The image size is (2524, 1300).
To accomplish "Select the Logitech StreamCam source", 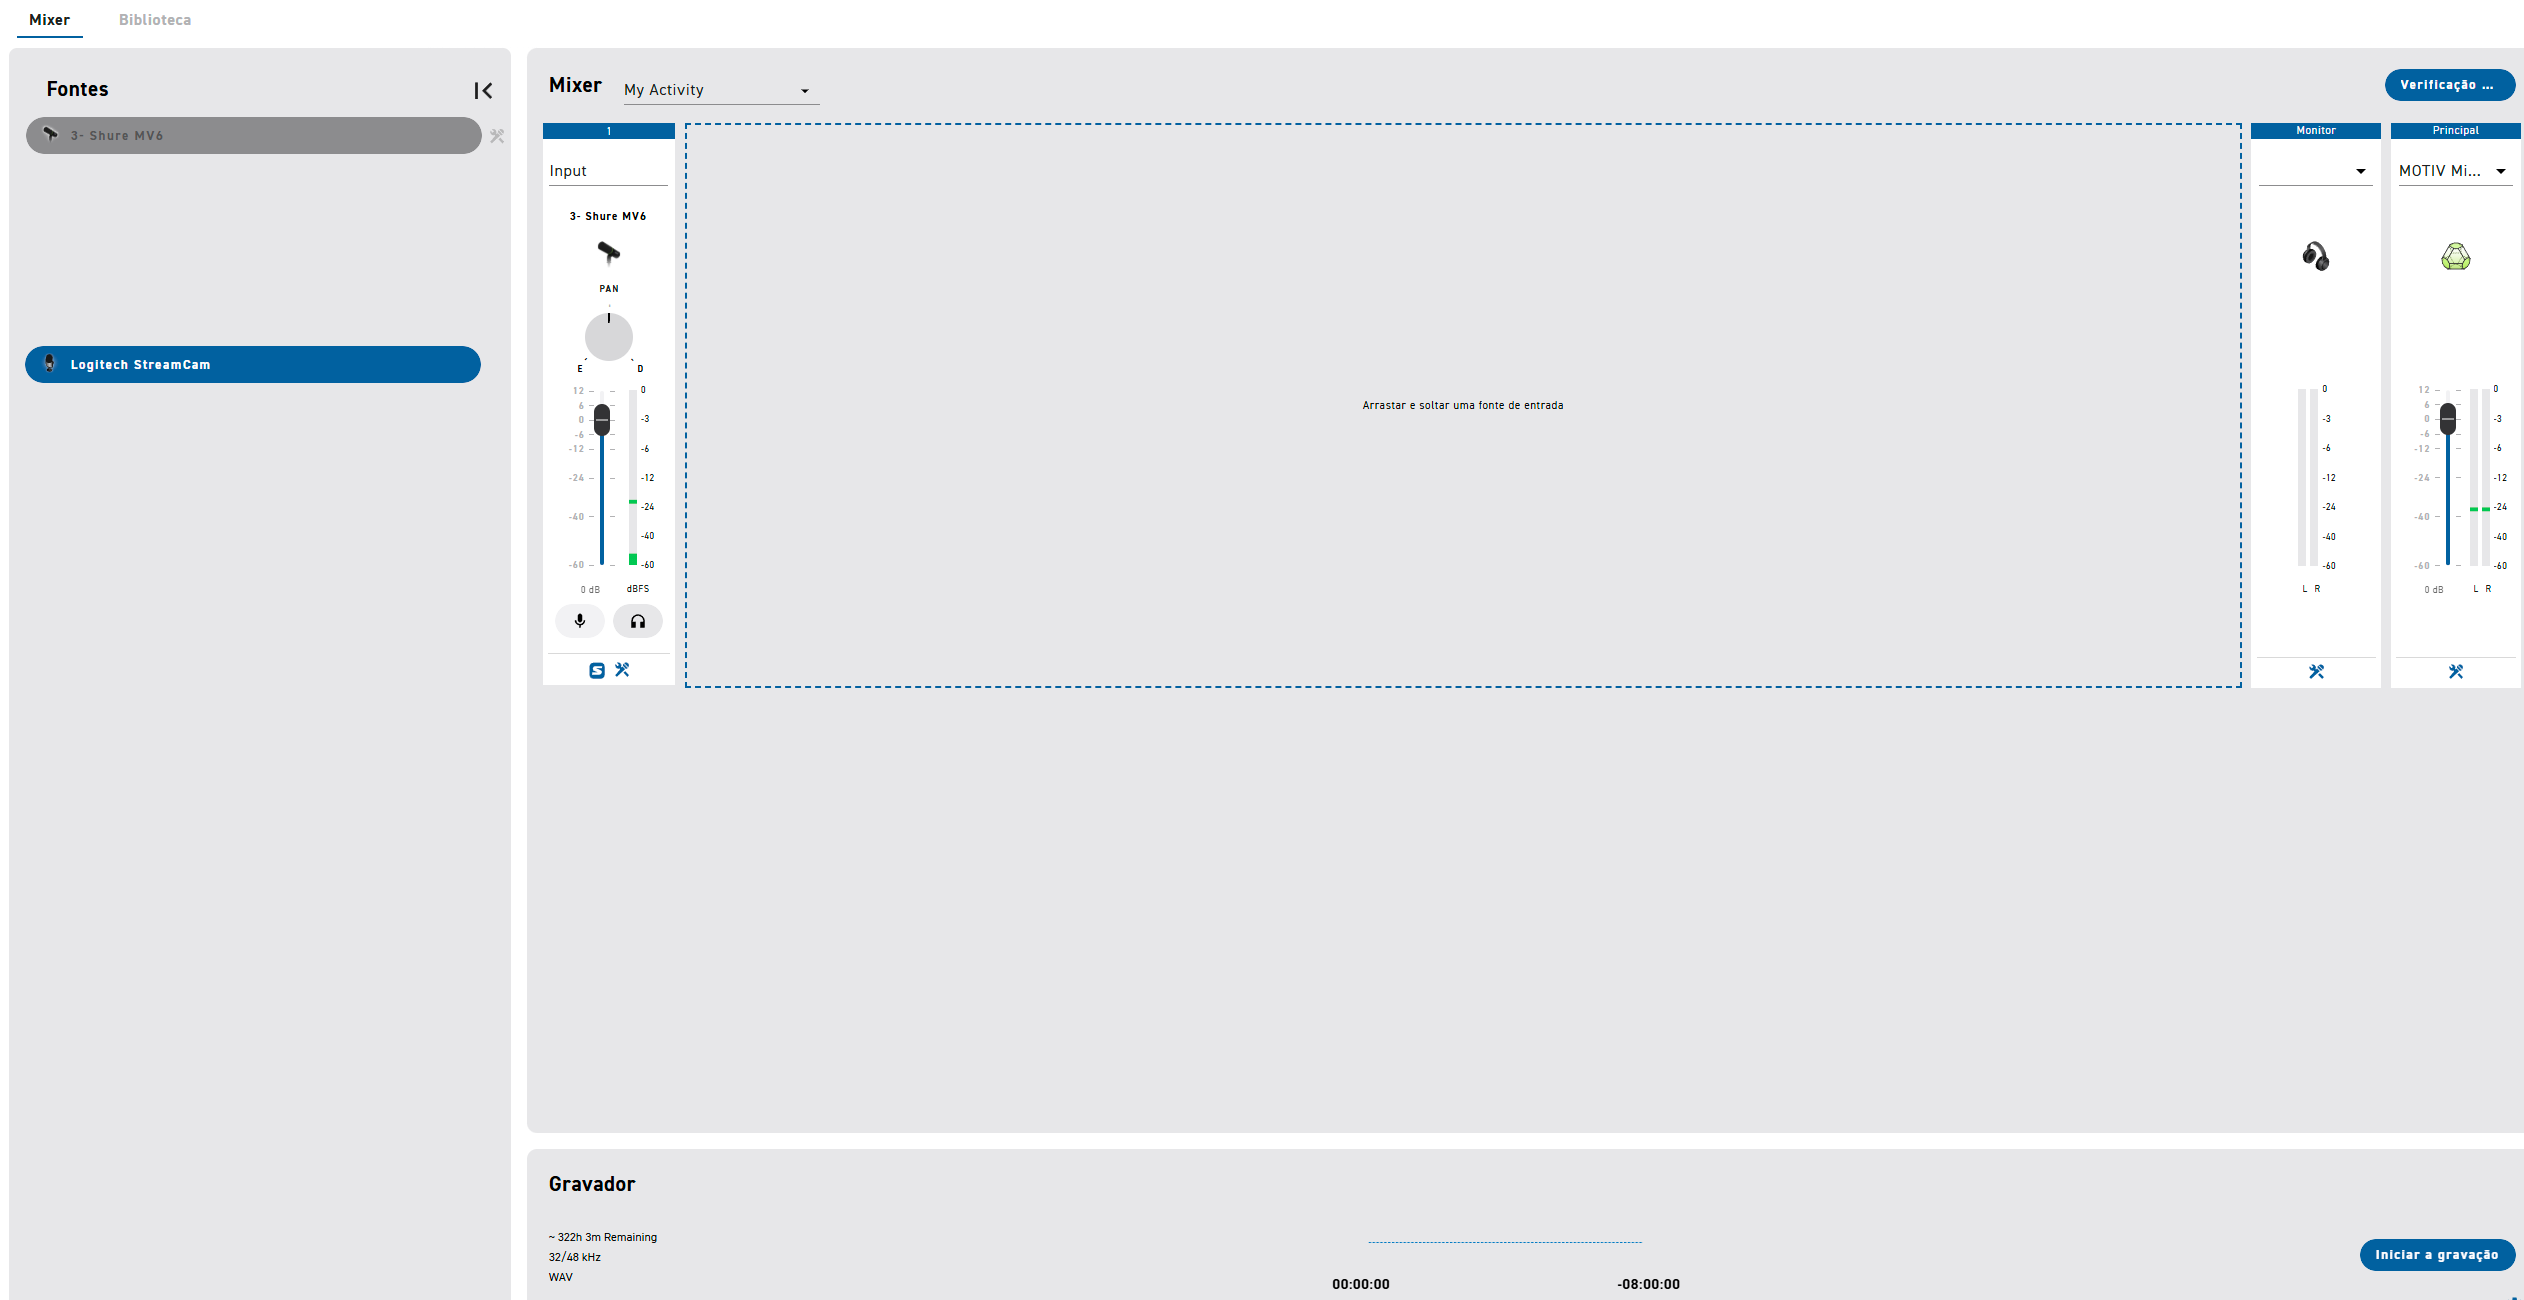I will pos(253,365).
